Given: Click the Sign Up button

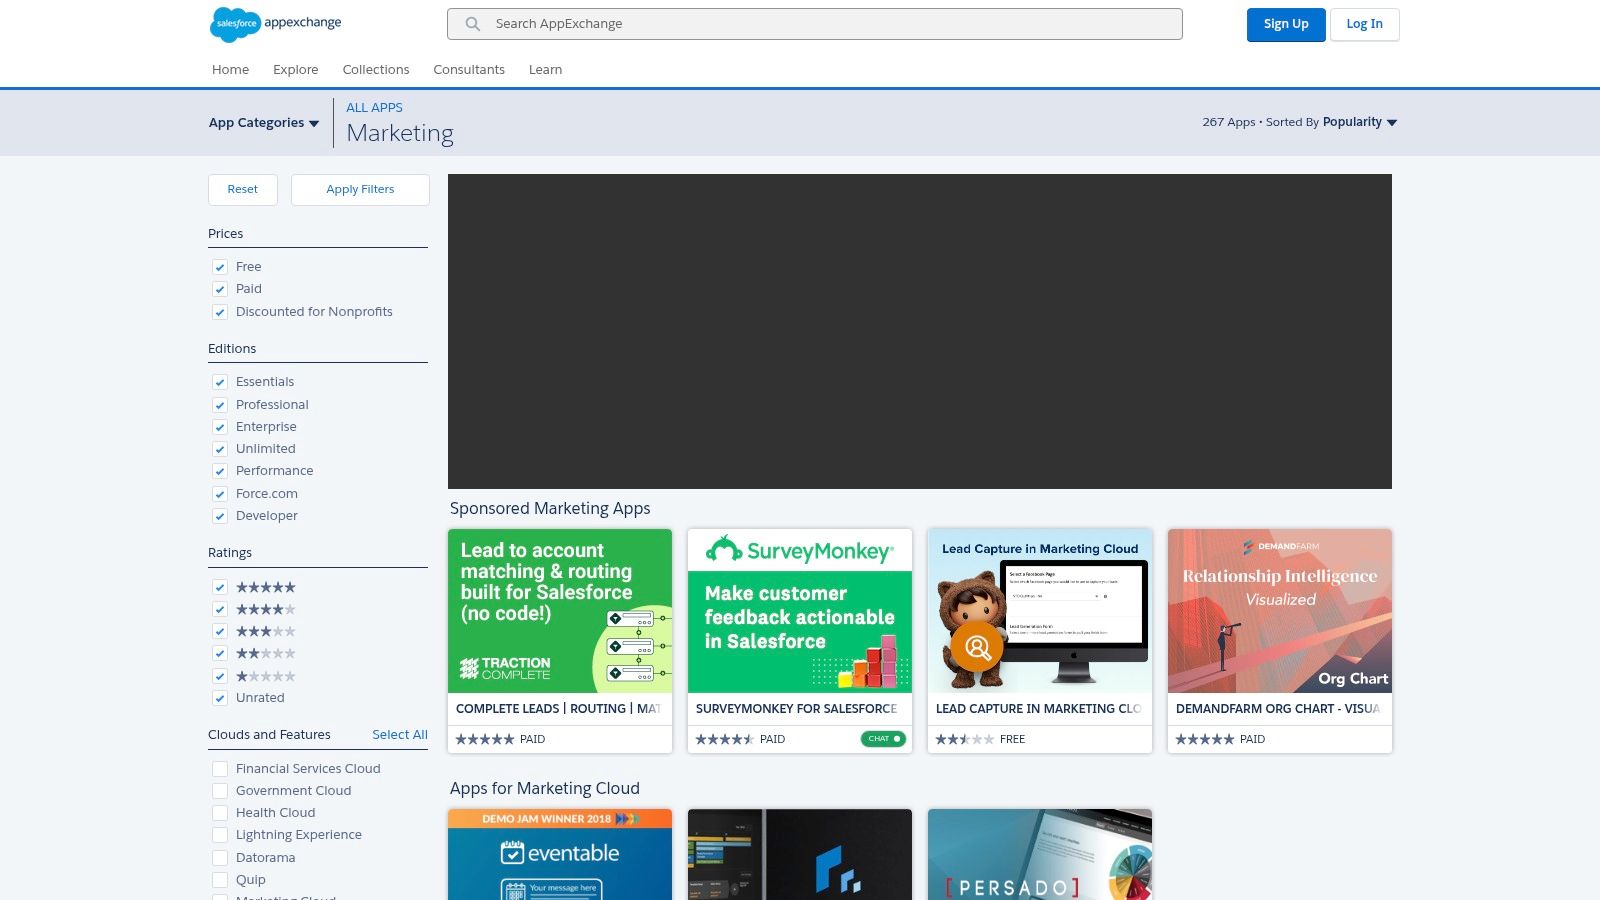Looking at the screenshot, I should [1286, 25].
